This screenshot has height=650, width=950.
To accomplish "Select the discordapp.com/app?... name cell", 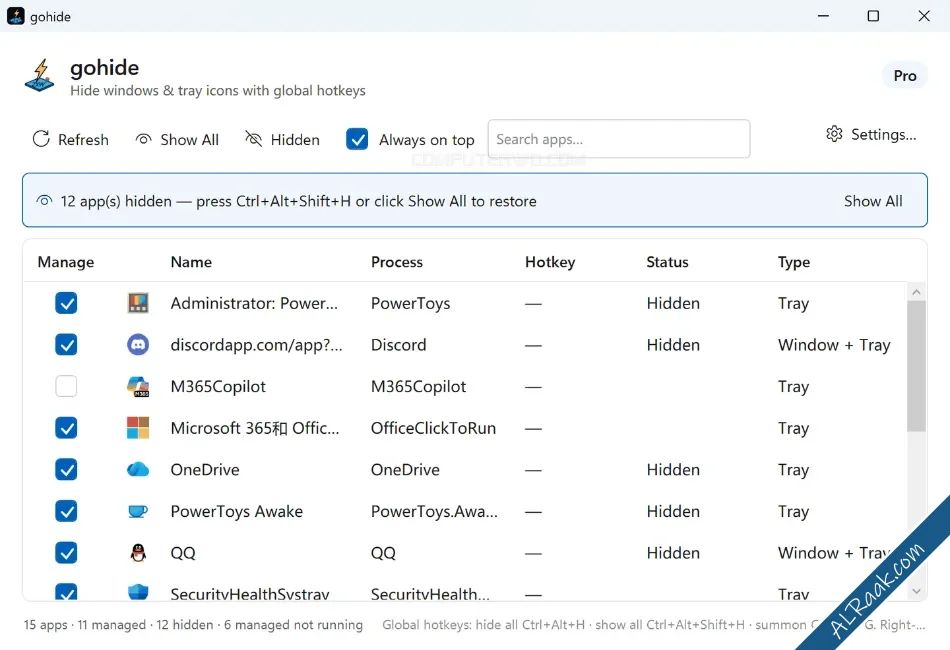I will 256,345.
